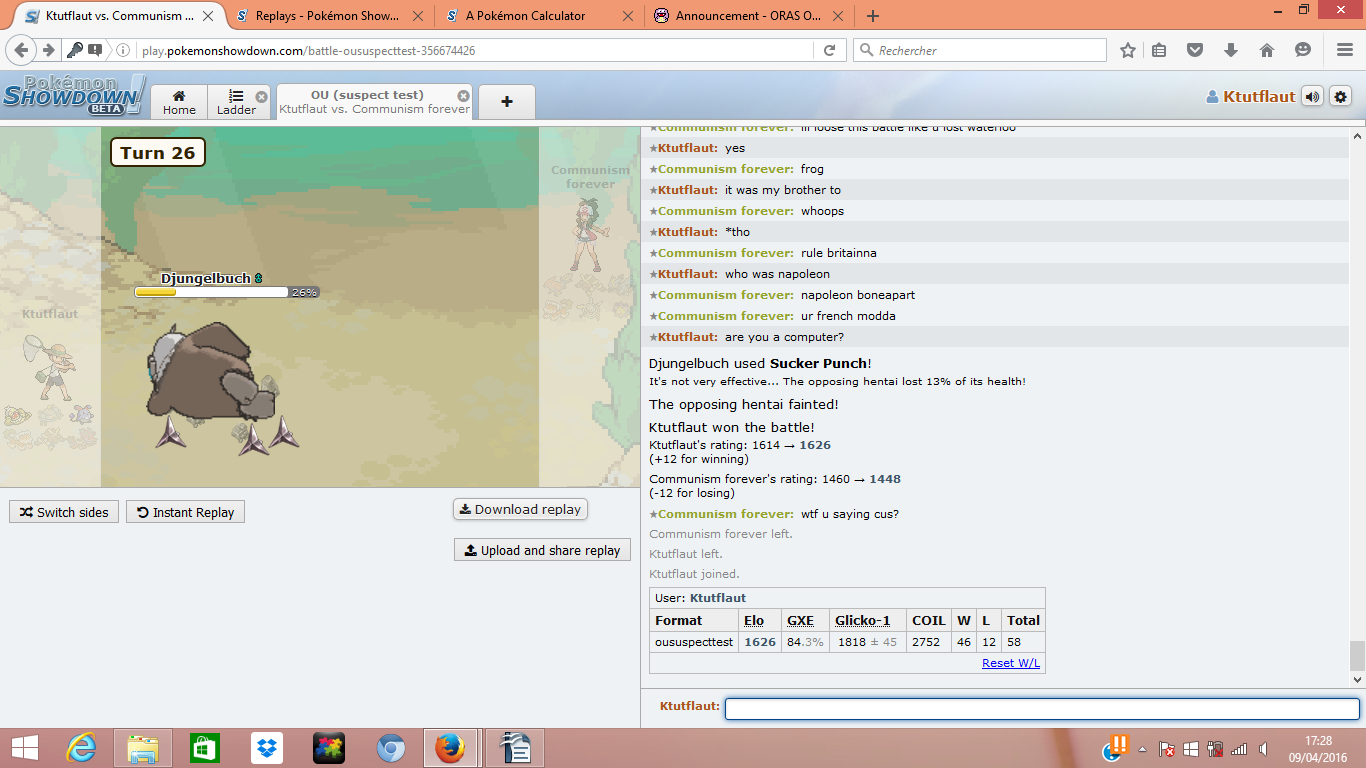The image size is (1366, 768).
Task: Click the address bar URL field
Action: coord(475,50)
